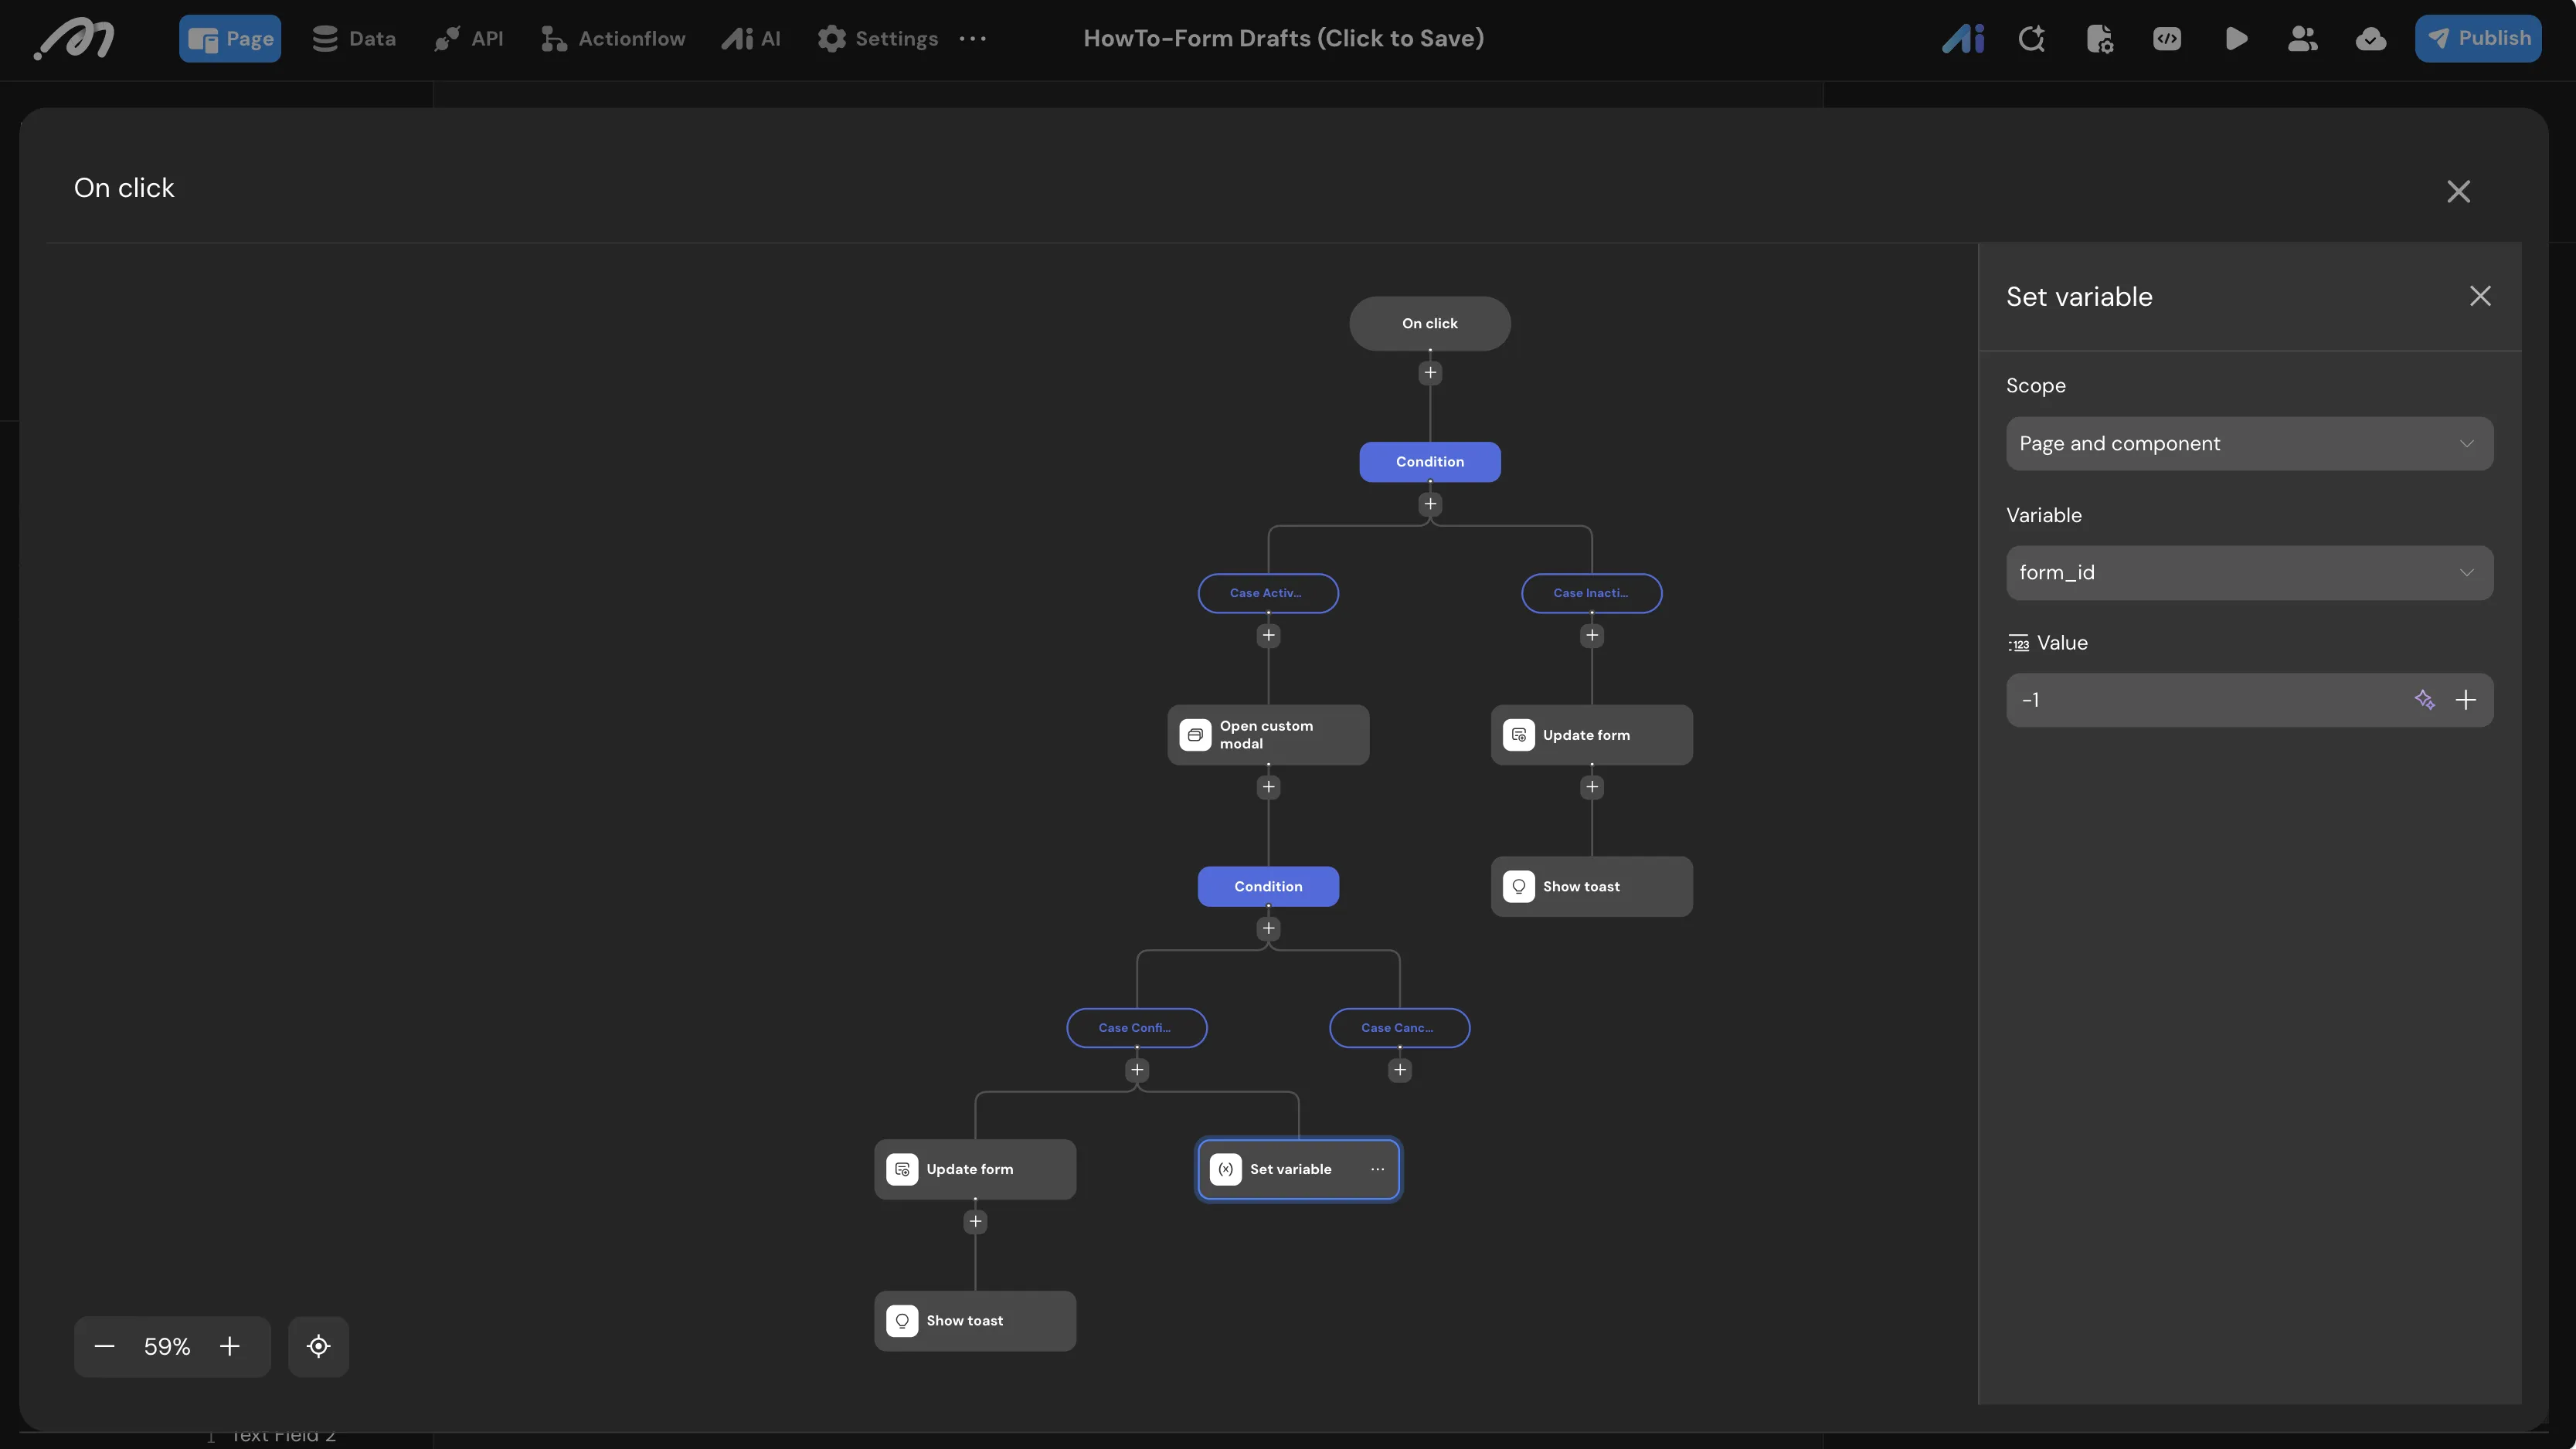The height and width of the screenshot is (1449, 2576).
Task: Add step below bottom-left Update form
Action: coord(975,1222)
